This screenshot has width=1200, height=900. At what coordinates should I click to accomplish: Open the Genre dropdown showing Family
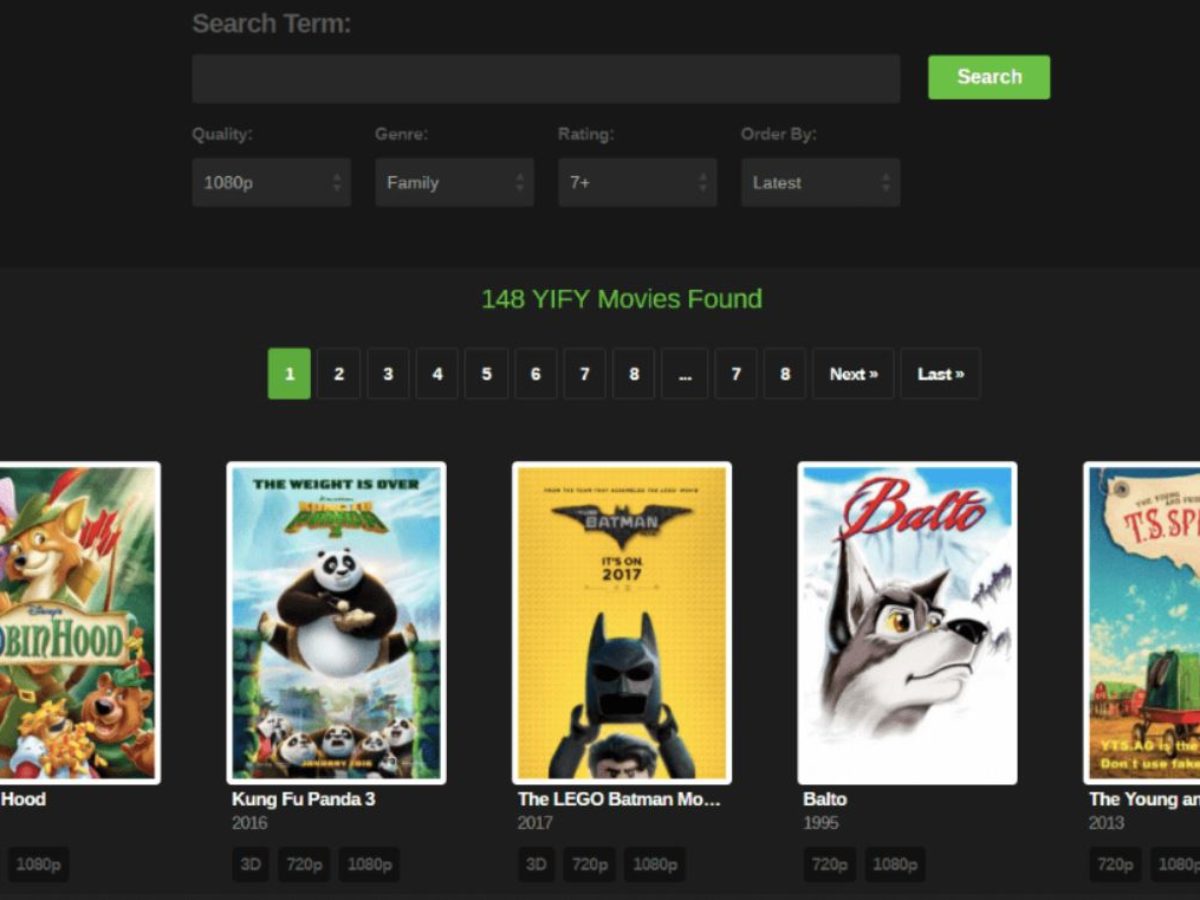coord(454,182)
